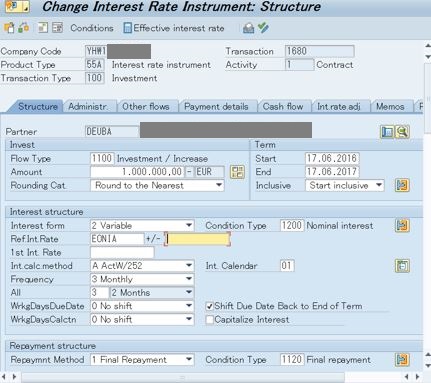Open the Interest form dropdown set to Variable
This screenshot has width=431, height=383.
142,226
